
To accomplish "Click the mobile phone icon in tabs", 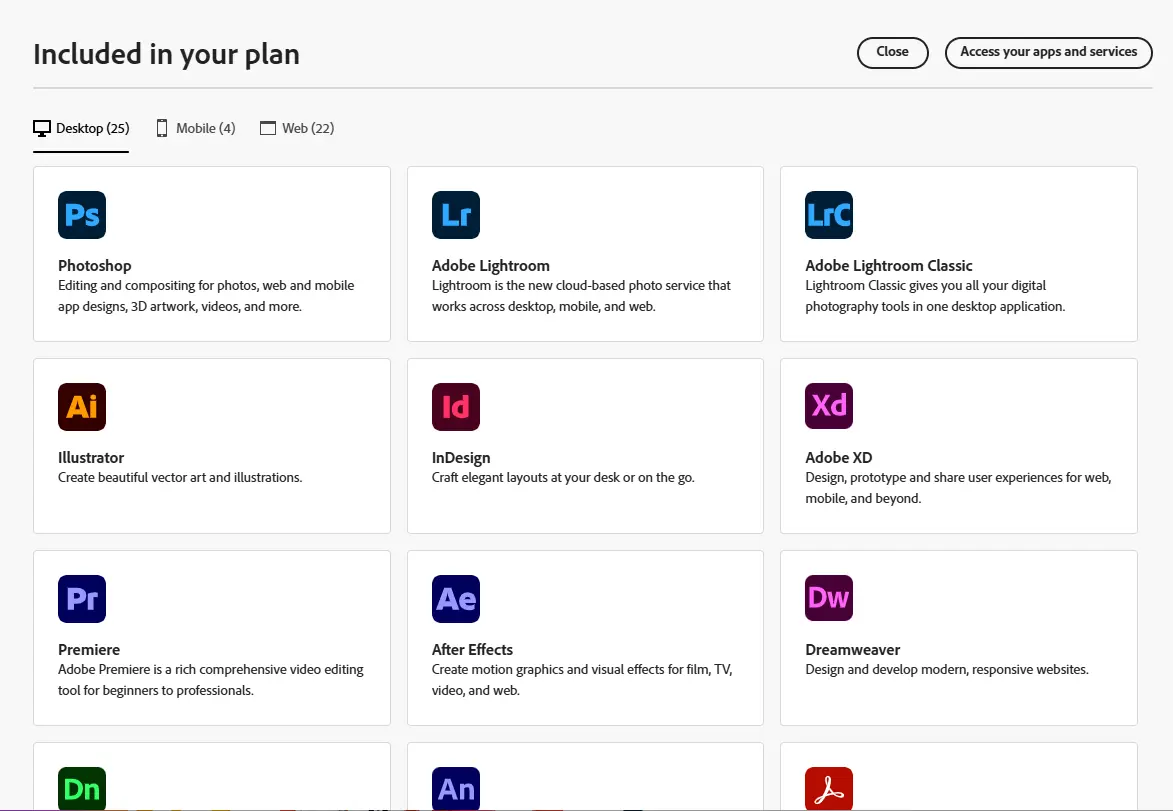I will pyautogui.click(x=162, y=129).
